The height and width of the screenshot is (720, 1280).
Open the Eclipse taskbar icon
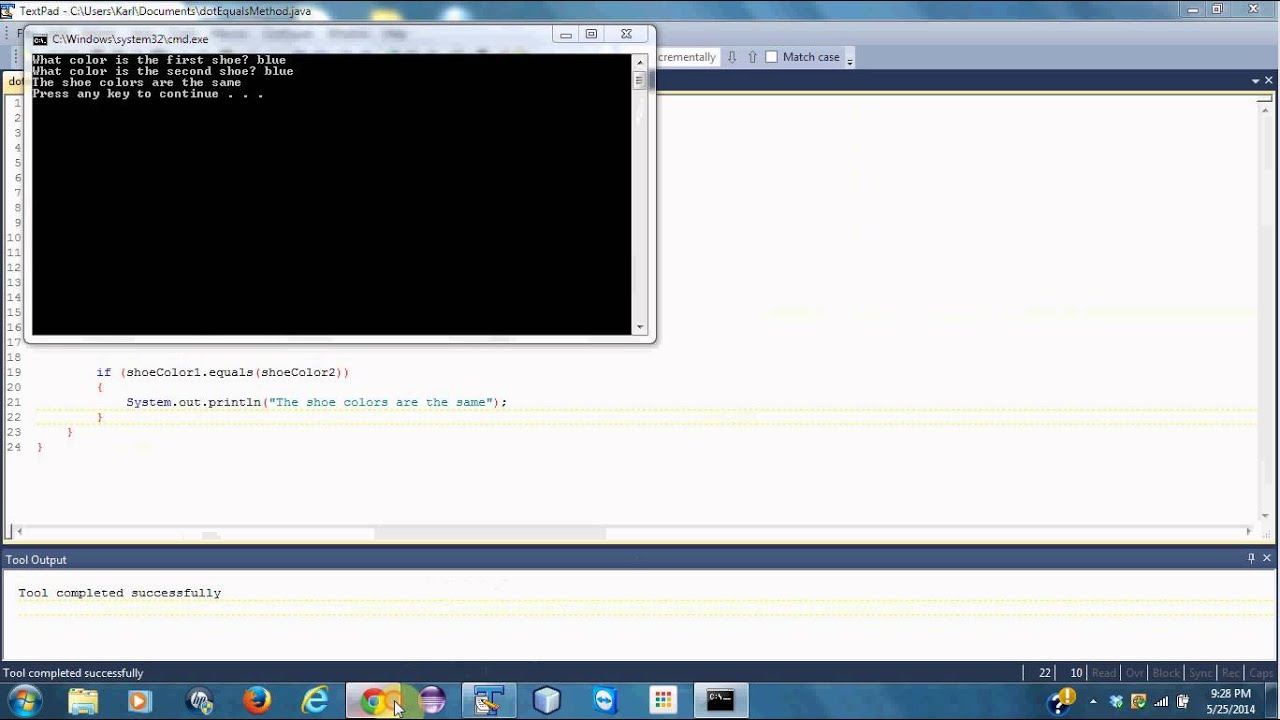tap(432, 701)
